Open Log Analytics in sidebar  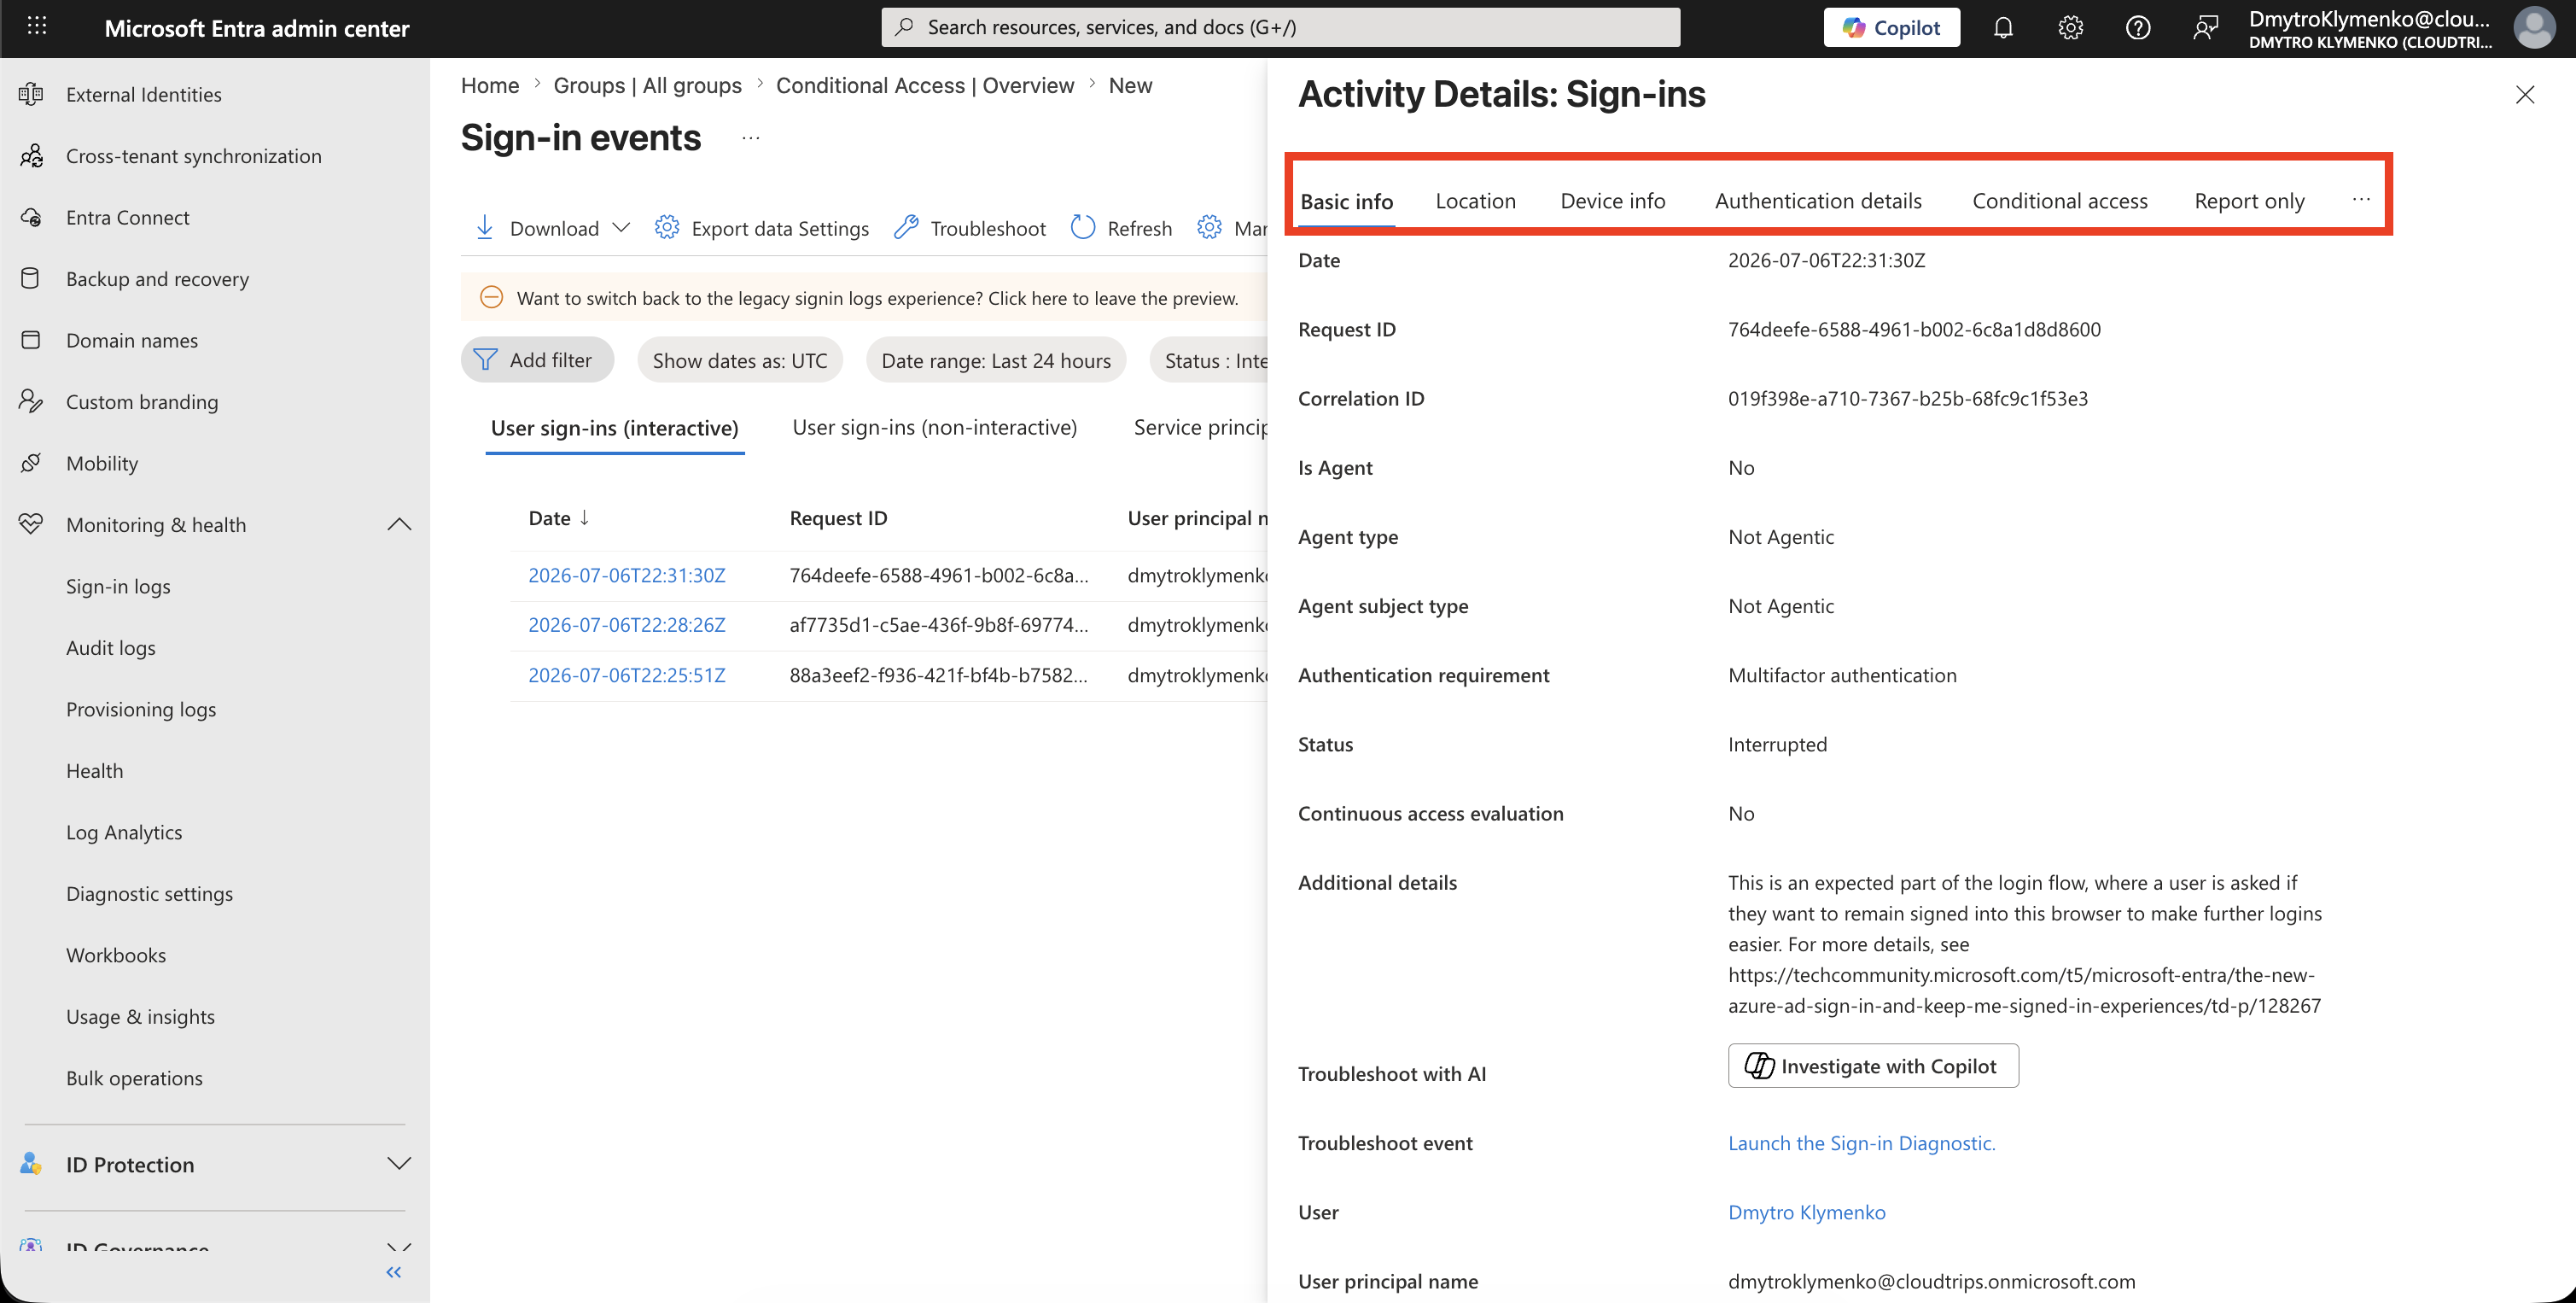(x=124, y=832)
